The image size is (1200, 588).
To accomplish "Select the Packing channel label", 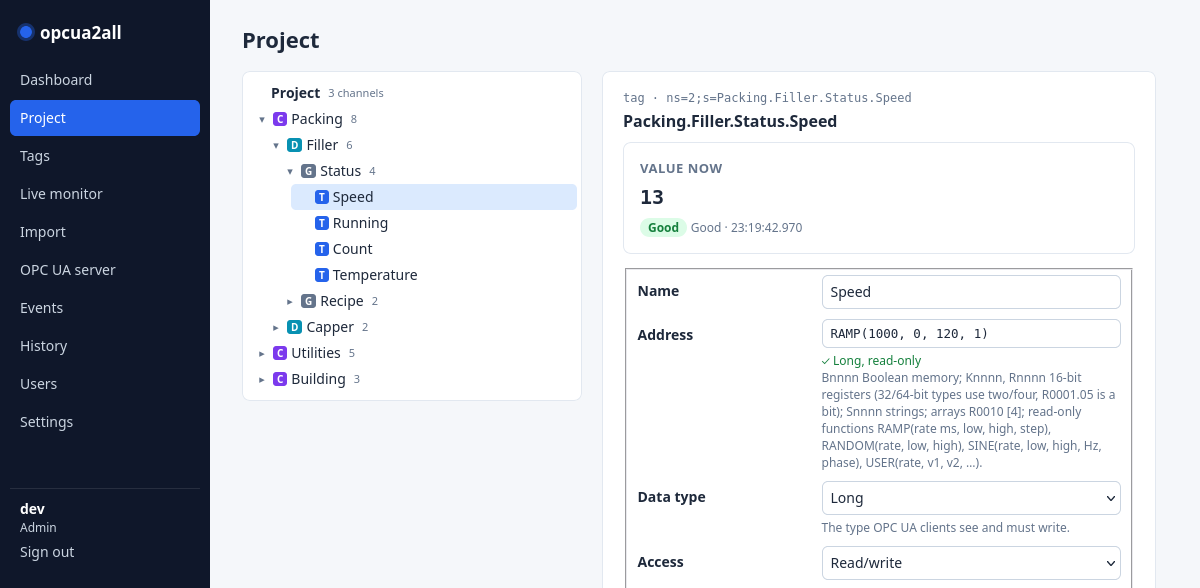I will coord(317,119).
